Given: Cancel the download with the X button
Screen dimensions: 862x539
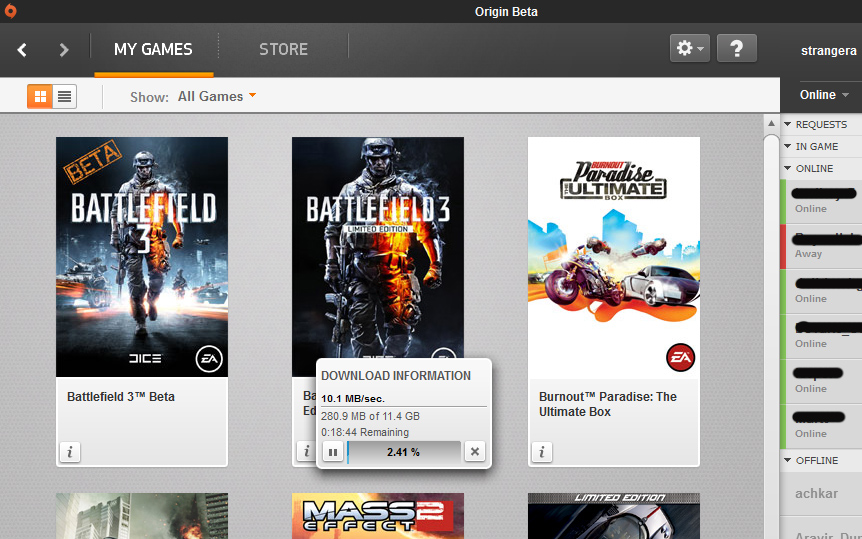Looking at the screenshot, I should point(474,452).
